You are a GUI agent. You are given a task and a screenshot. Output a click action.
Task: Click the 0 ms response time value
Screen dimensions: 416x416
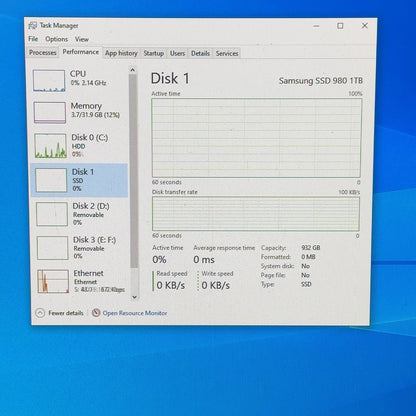tap(204, 260)
